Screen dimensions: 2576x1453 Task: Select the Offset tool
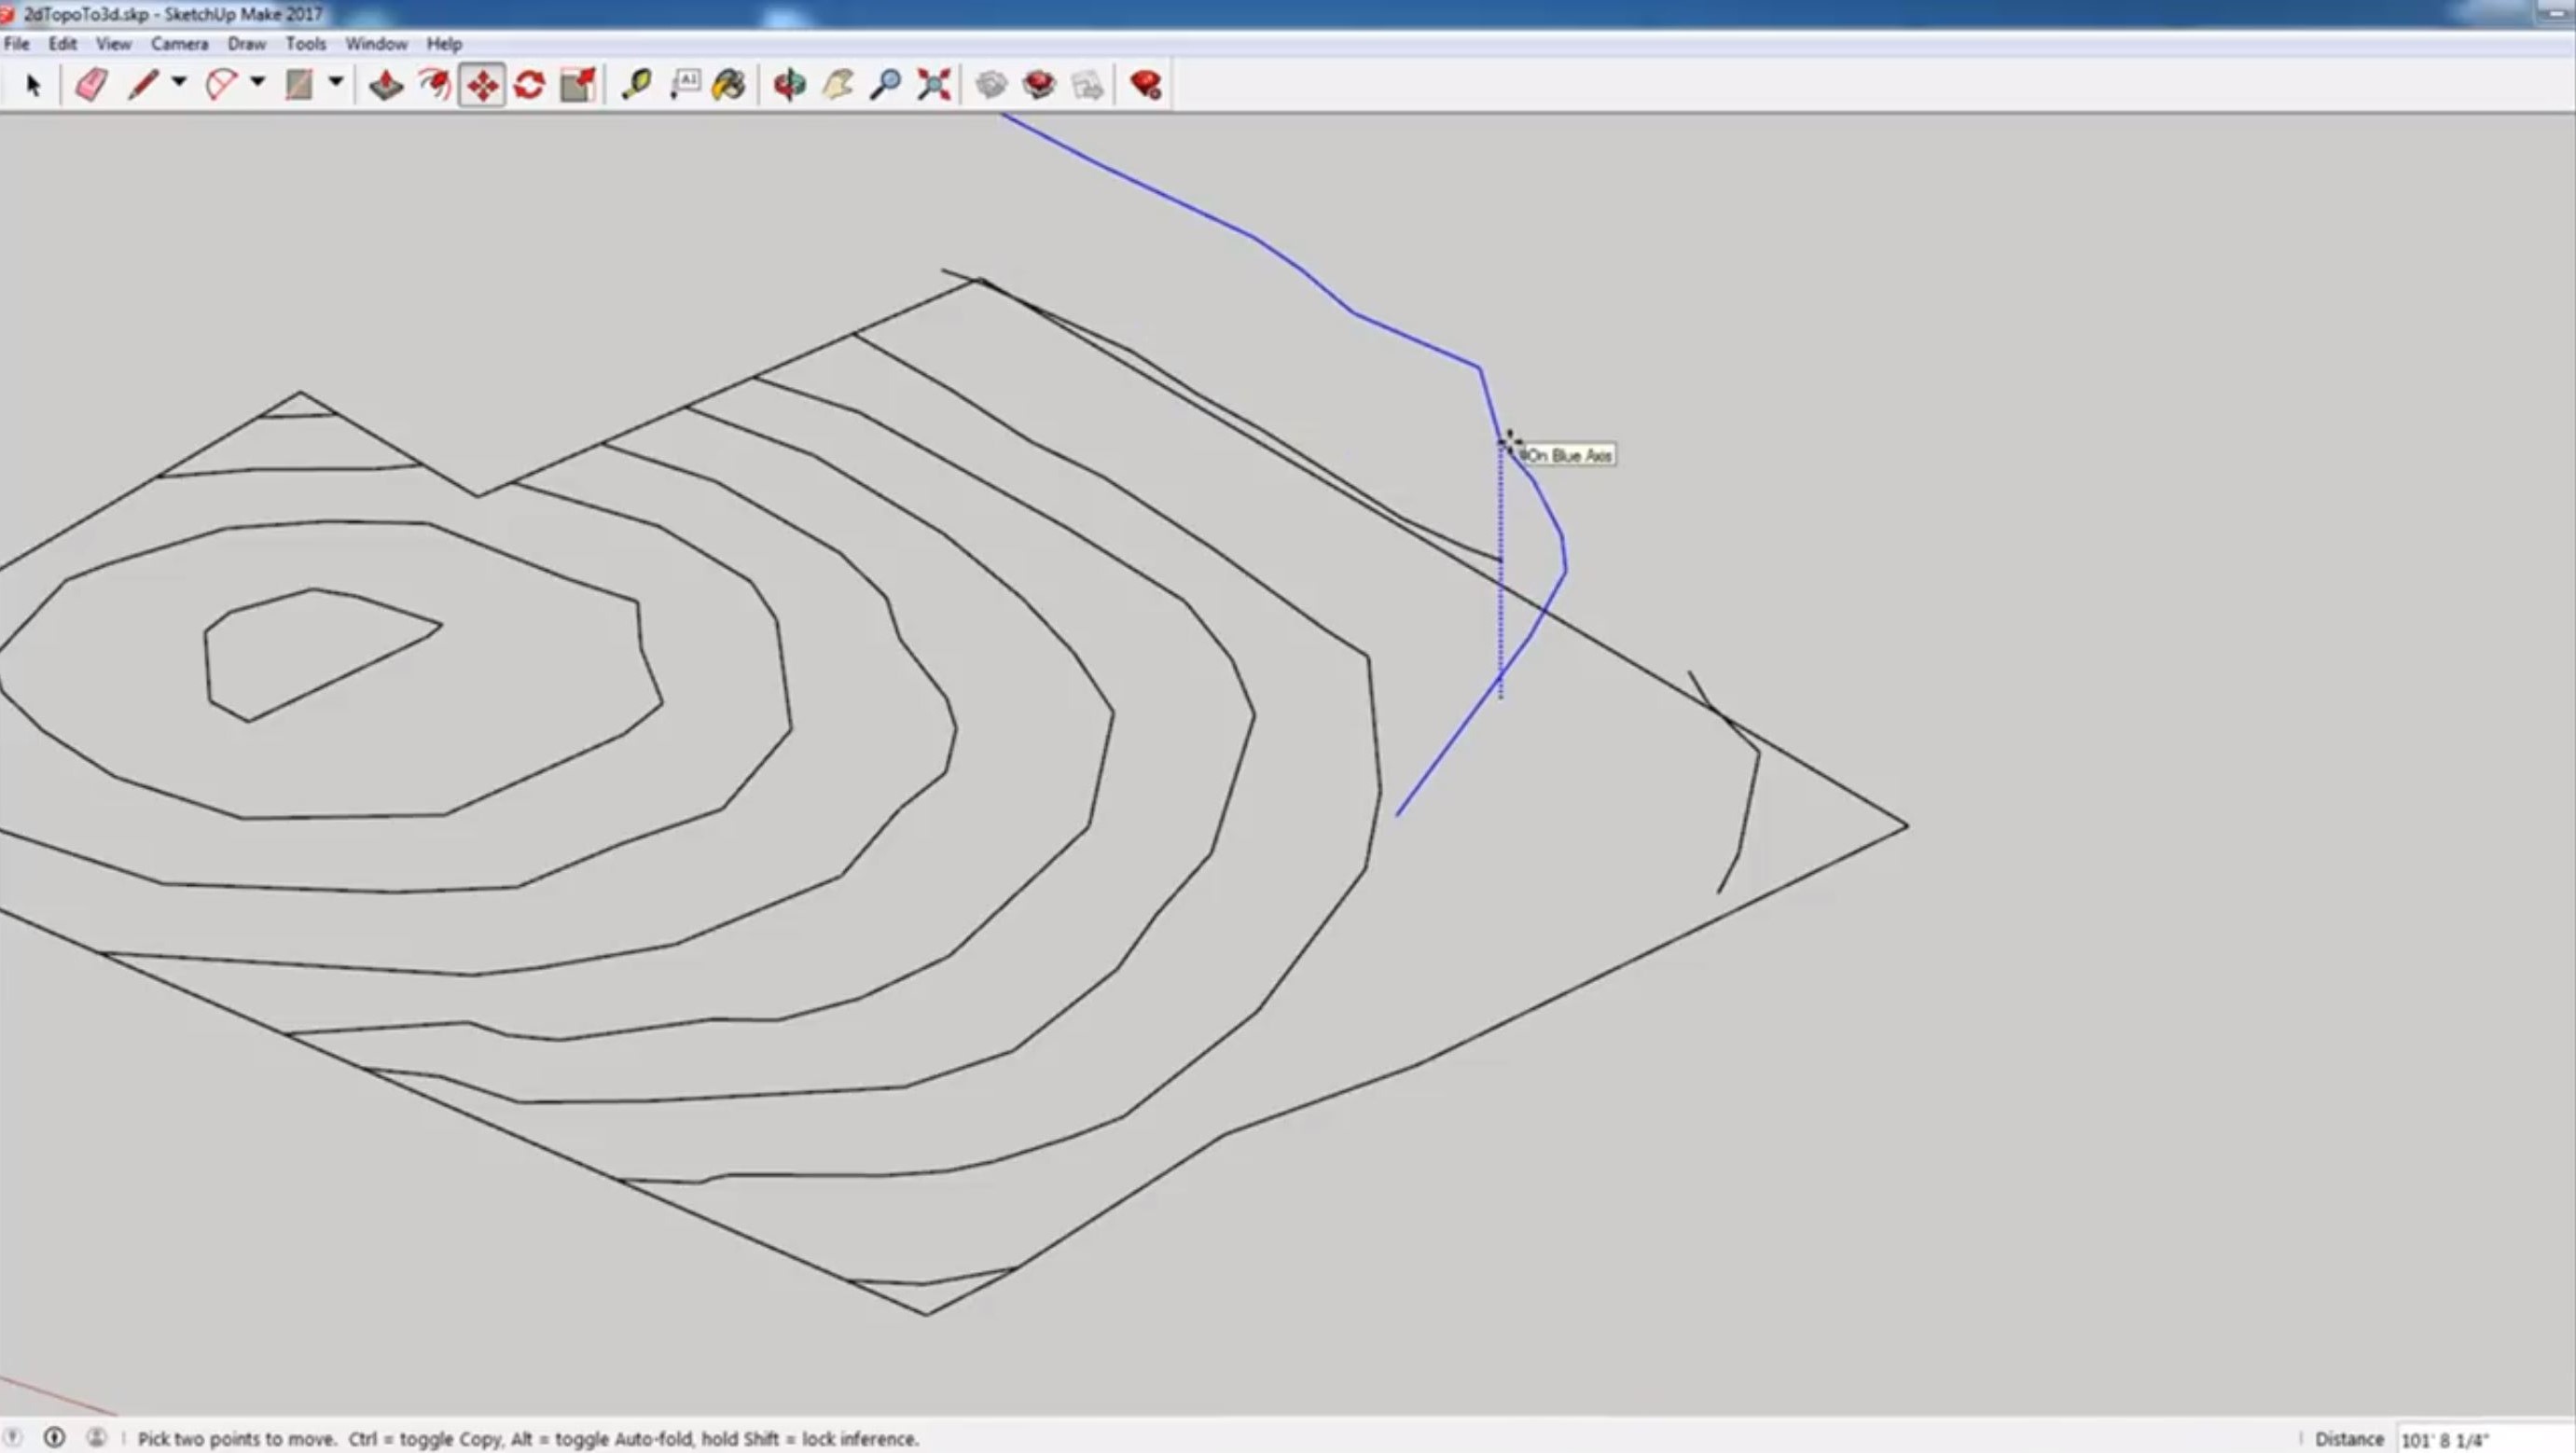point(434,85)
